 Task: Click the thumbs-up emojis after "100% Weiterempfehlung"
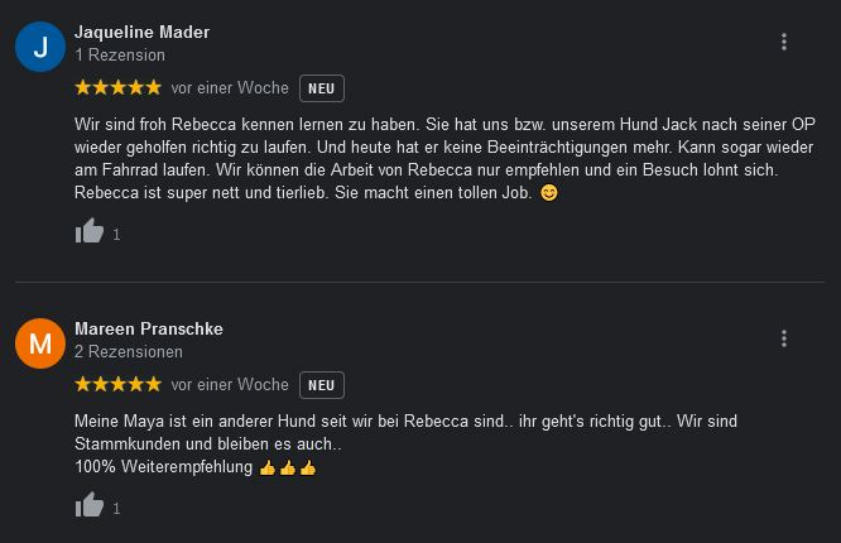[x=287, y=468]
